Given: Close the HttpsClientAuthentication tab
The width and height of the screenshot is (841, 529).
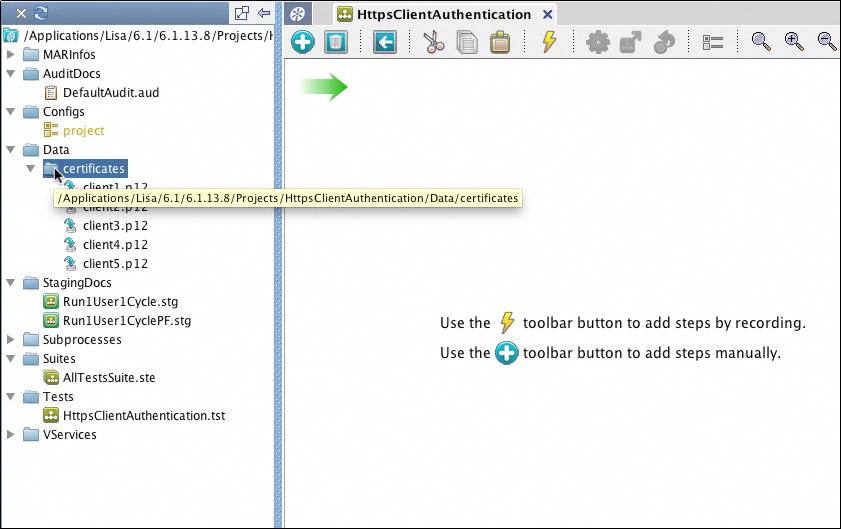Looking at the screenshot, I should coord(548,14).
